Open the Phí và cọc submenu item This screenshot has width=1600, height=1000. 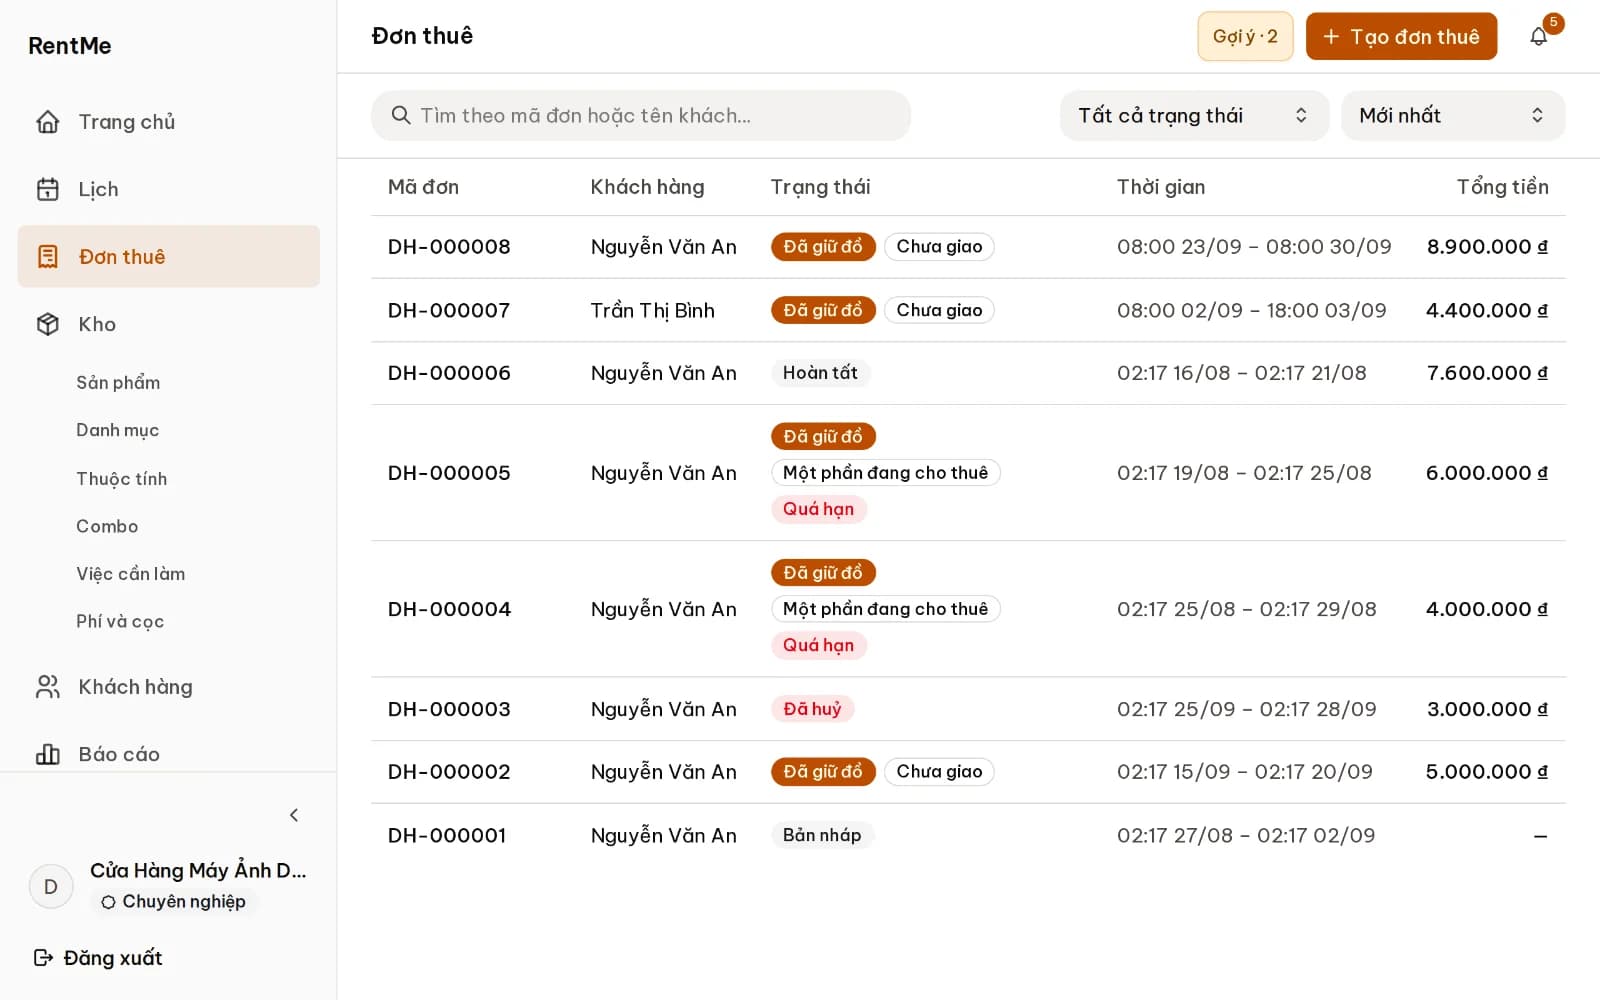(x=120, y=621)
